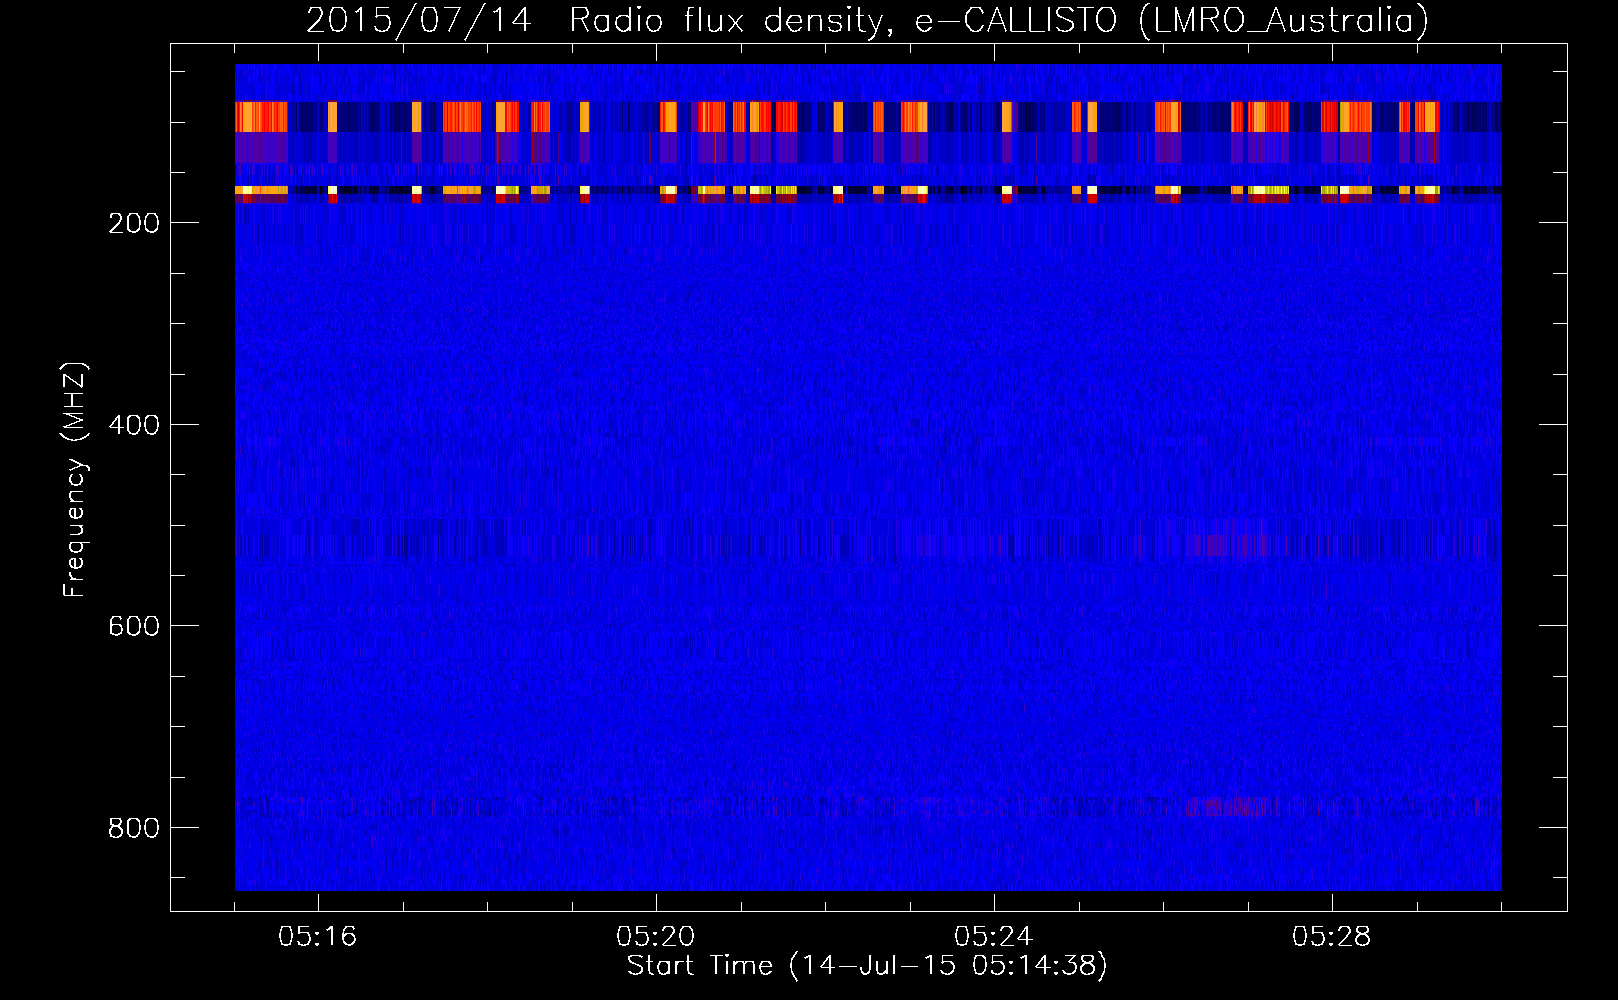The height and width of the screenshot is (1000, 1618).
Task: Click the 05:20 time tick label
Action: (x=656, y=937)
